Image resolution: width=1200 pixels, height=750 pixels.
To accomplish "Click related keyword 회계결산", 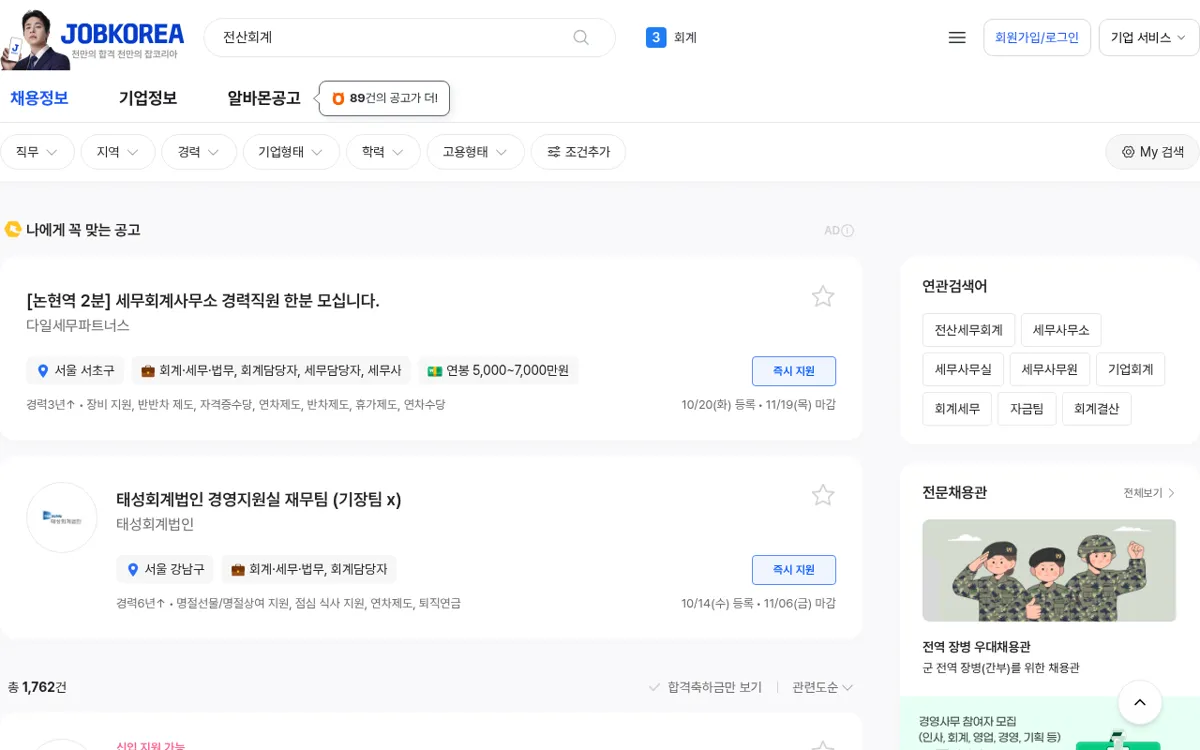I will click(x=1096, y=409).
